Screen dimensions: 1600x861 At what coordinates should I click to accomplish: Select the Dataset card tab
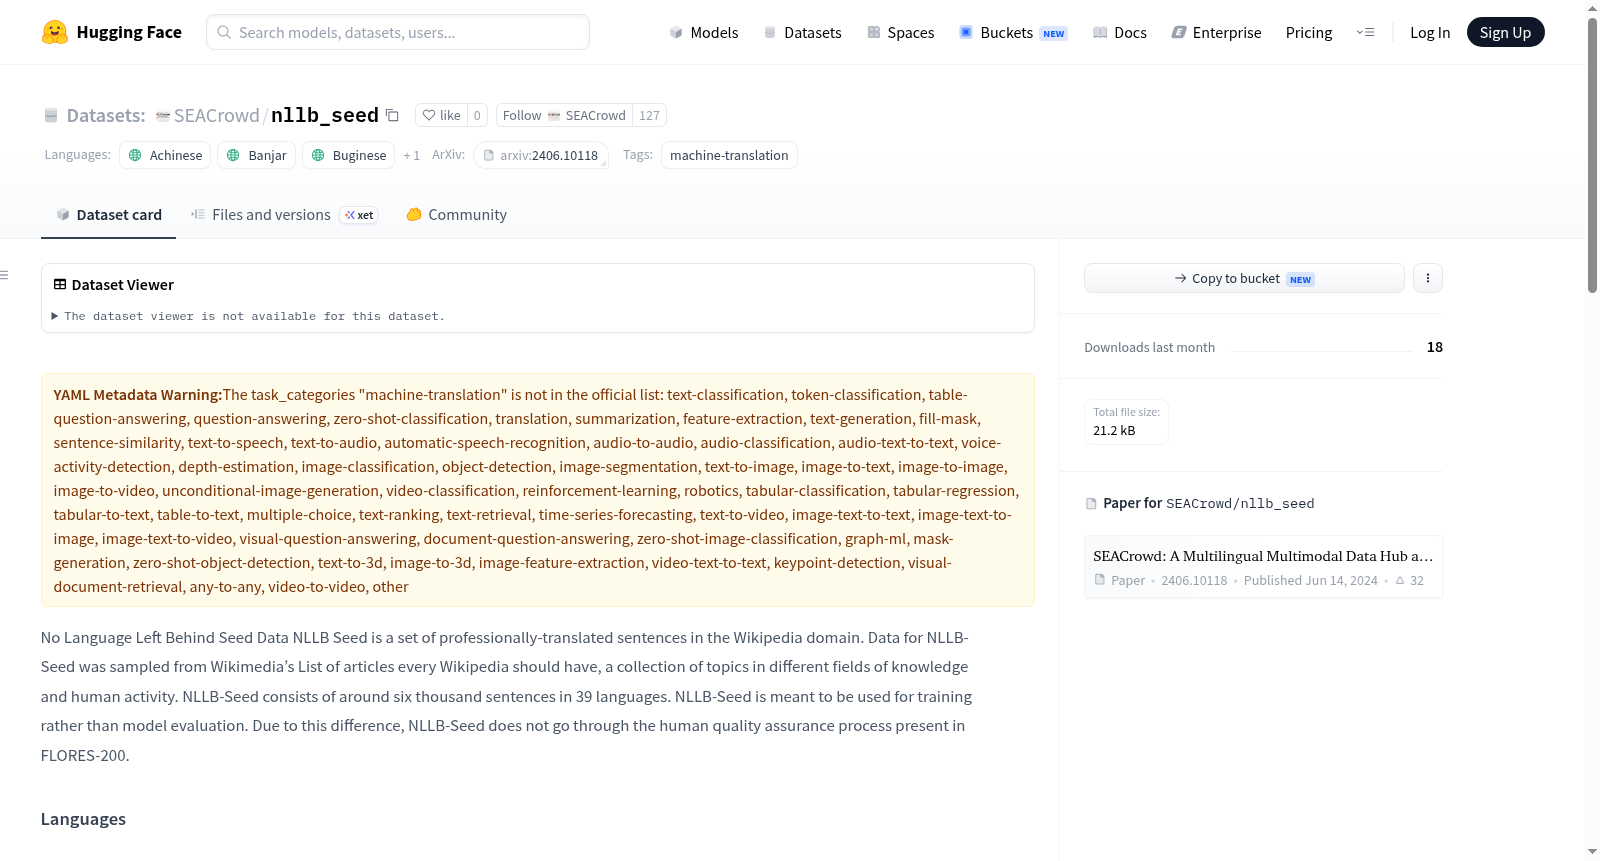pos(108,214)
